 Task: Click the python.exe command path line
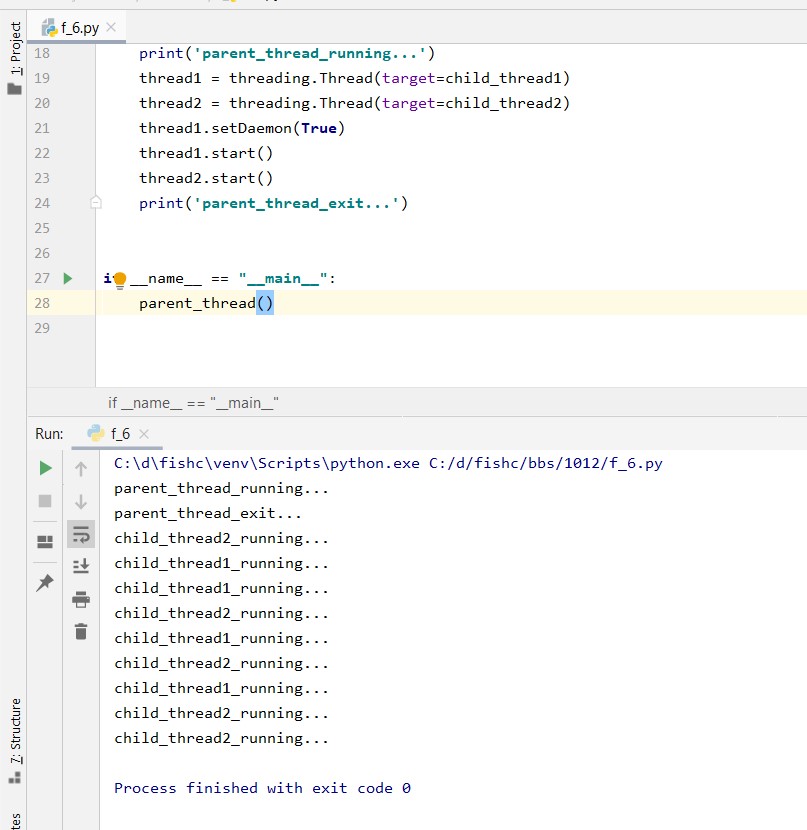(x=388, y=463)
